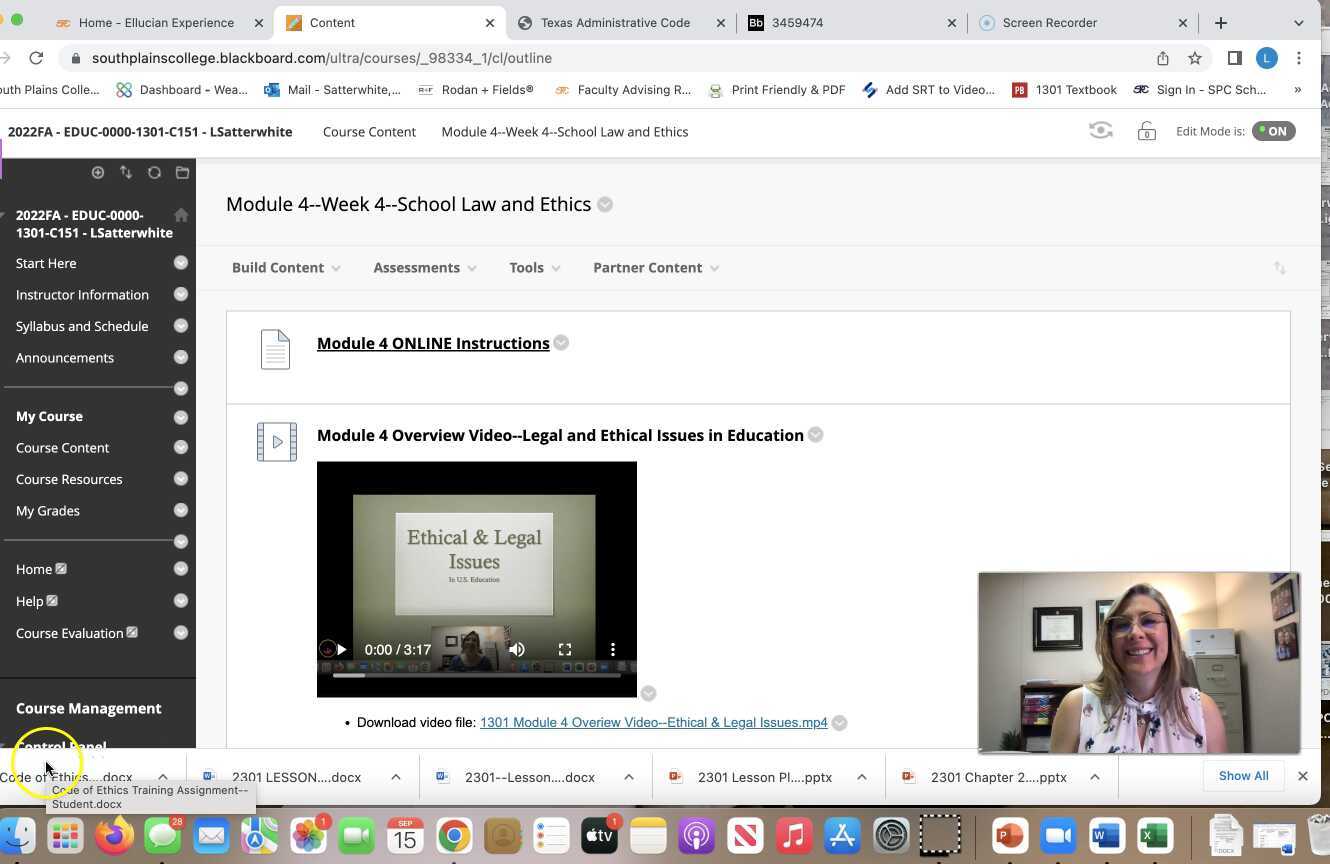Expand the Build Content dropdown
The width and height of the screenshot is (1330, 864).
click(285, 268)
